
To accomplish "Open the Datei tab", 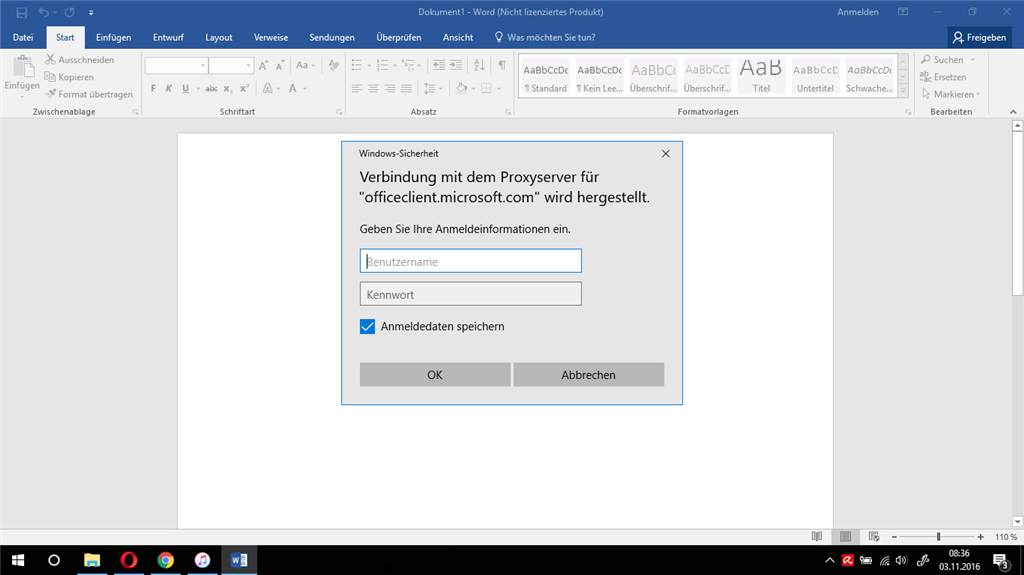I will coord(23,37).
